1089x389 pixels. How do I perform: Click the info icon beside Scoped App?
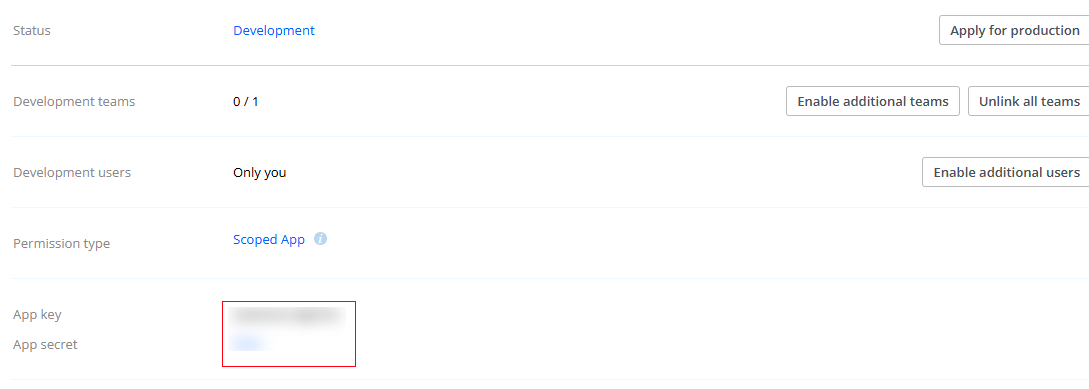(320, 239)
